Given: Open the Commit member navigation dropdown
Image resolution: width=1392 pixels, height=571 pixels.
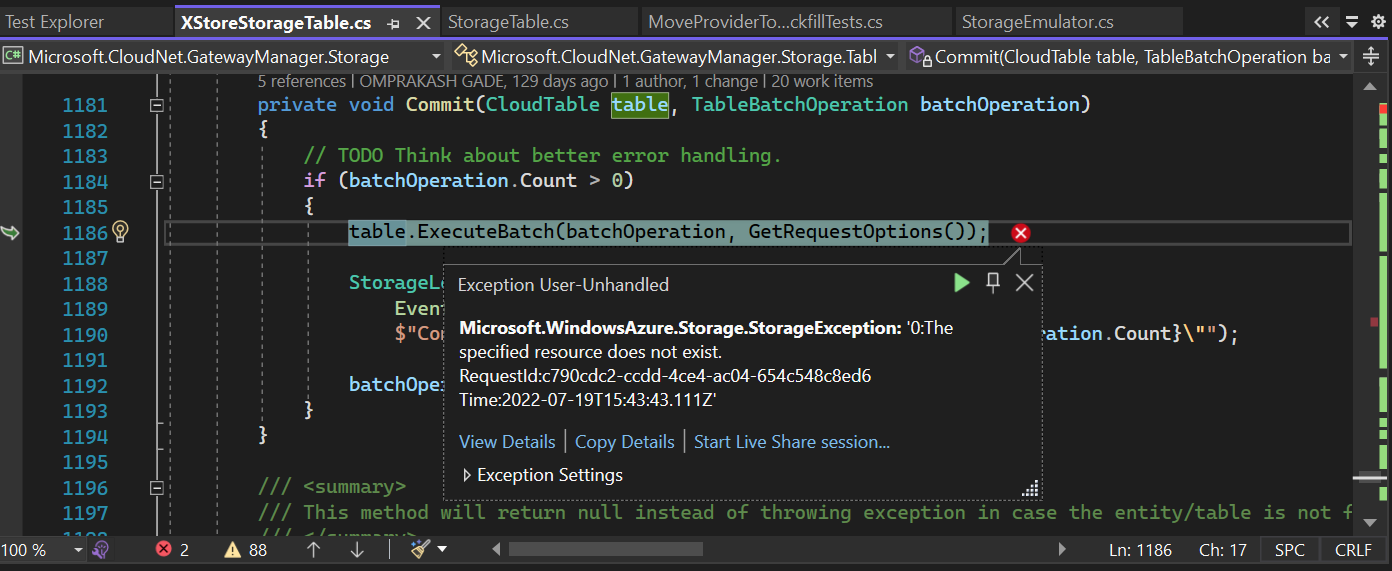Looking at the screenshot, I should [1130, 57].
